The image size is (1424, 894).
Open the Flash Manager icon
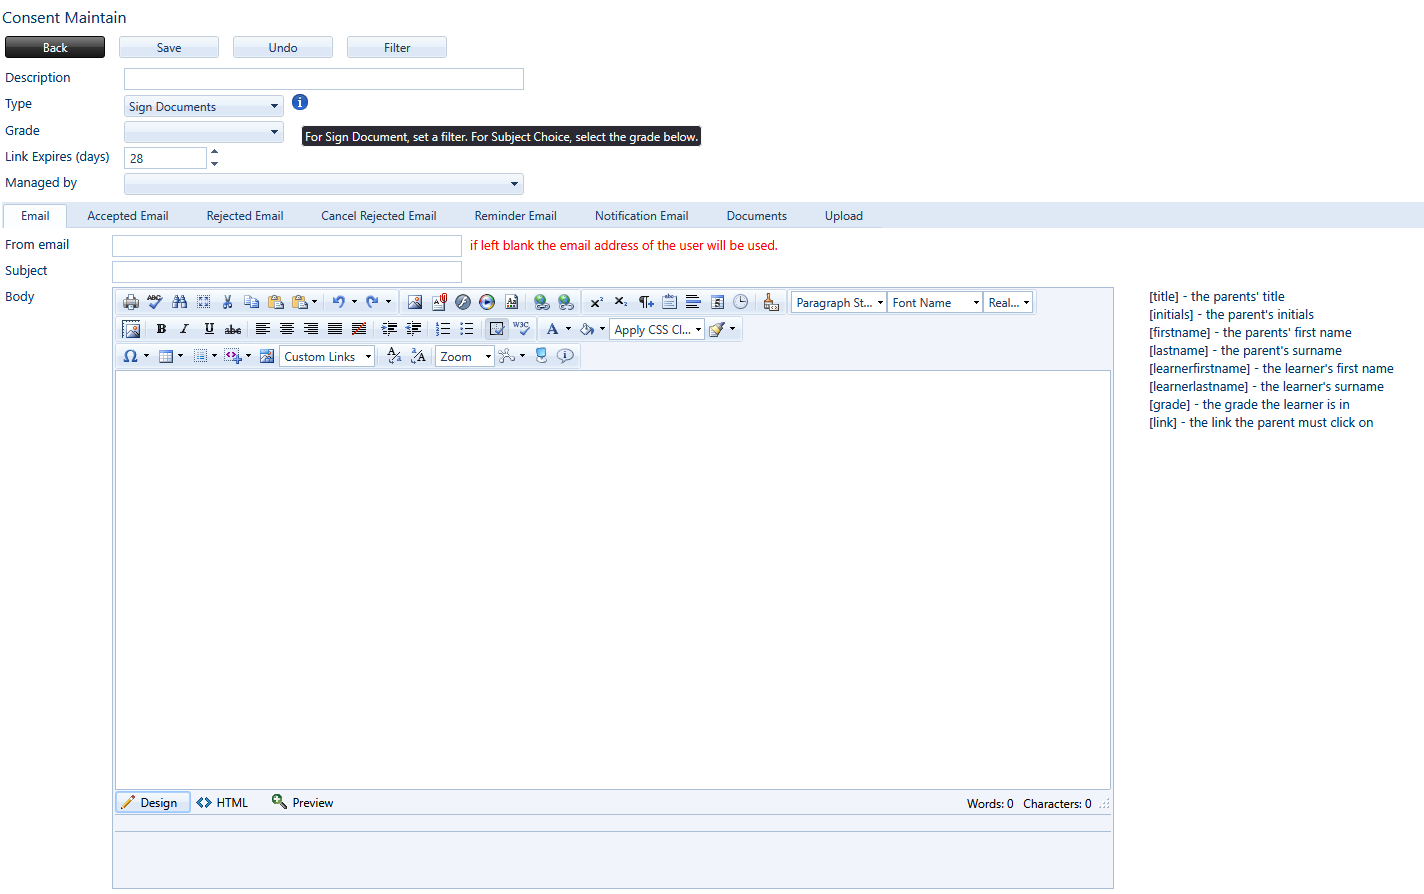tap(463, 302)
